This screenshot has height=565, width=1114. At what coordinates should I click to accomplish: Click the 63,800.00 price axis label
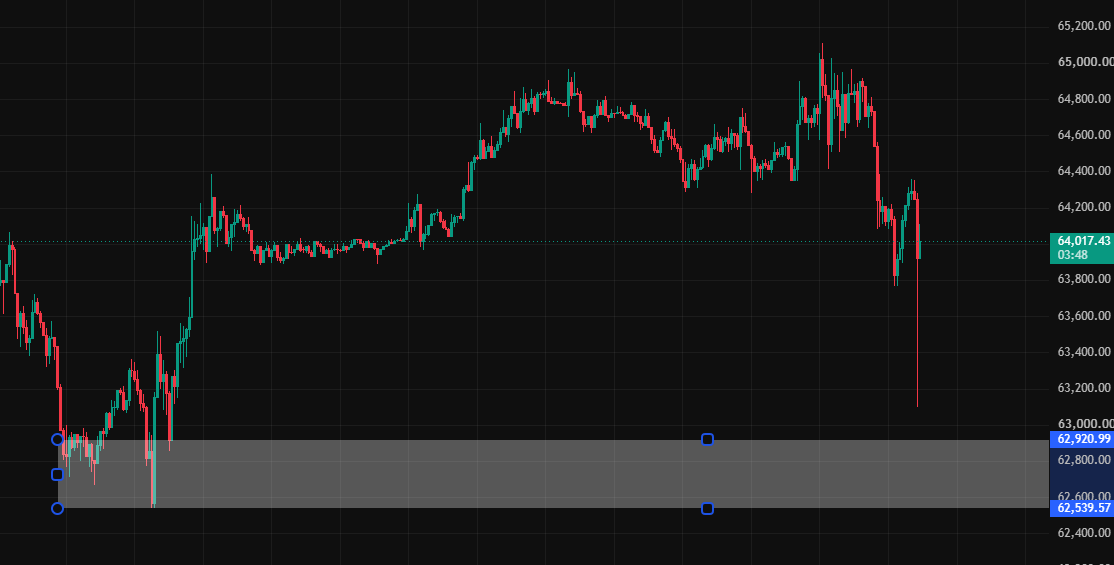coord(1083,279)
